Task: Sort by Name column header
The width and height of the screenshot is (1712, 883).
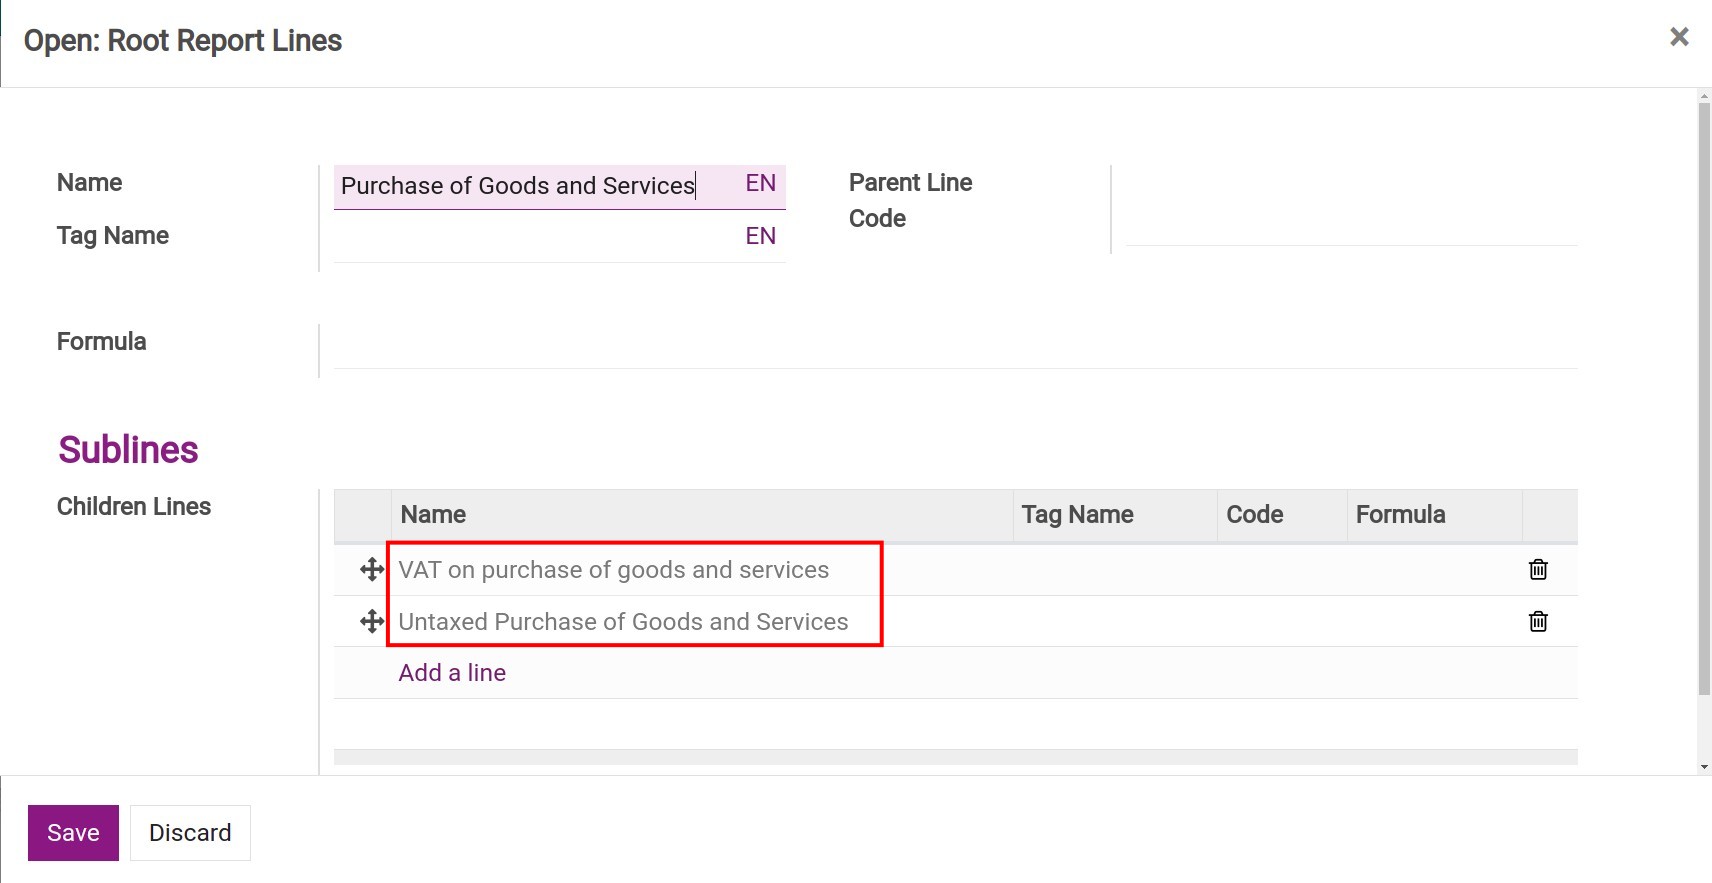Action: click(x=701, y=515)
